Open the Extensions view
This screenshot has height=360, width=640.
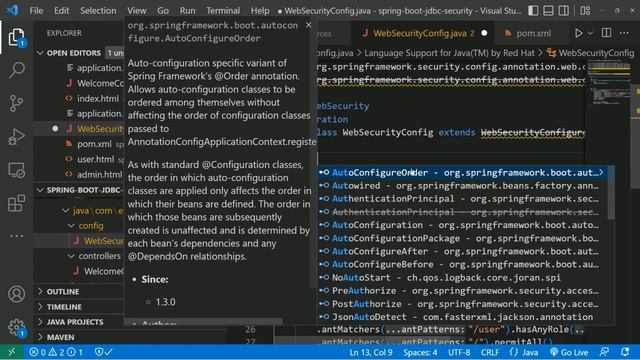tap(16, 203)
